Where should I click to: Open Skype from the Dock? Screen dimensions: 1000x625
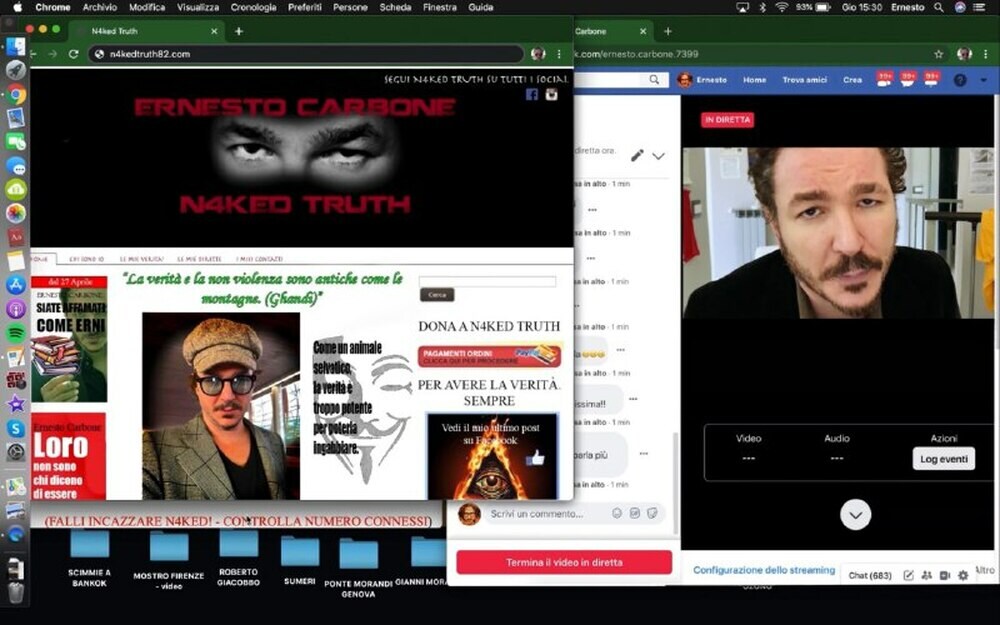click(x=16, y=429)
